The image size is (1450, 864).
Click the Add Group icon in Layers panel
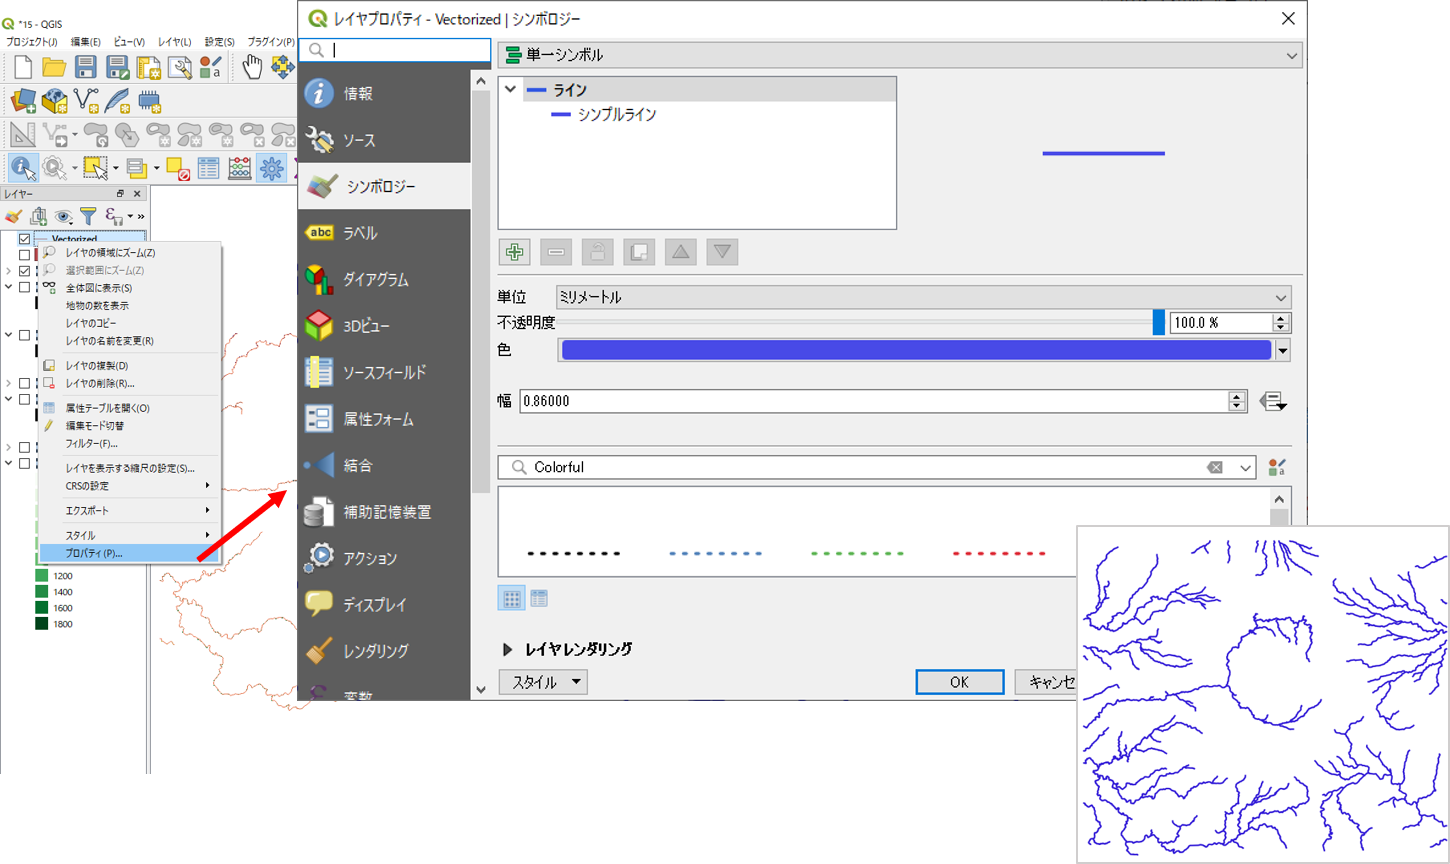tap(39, 216)
